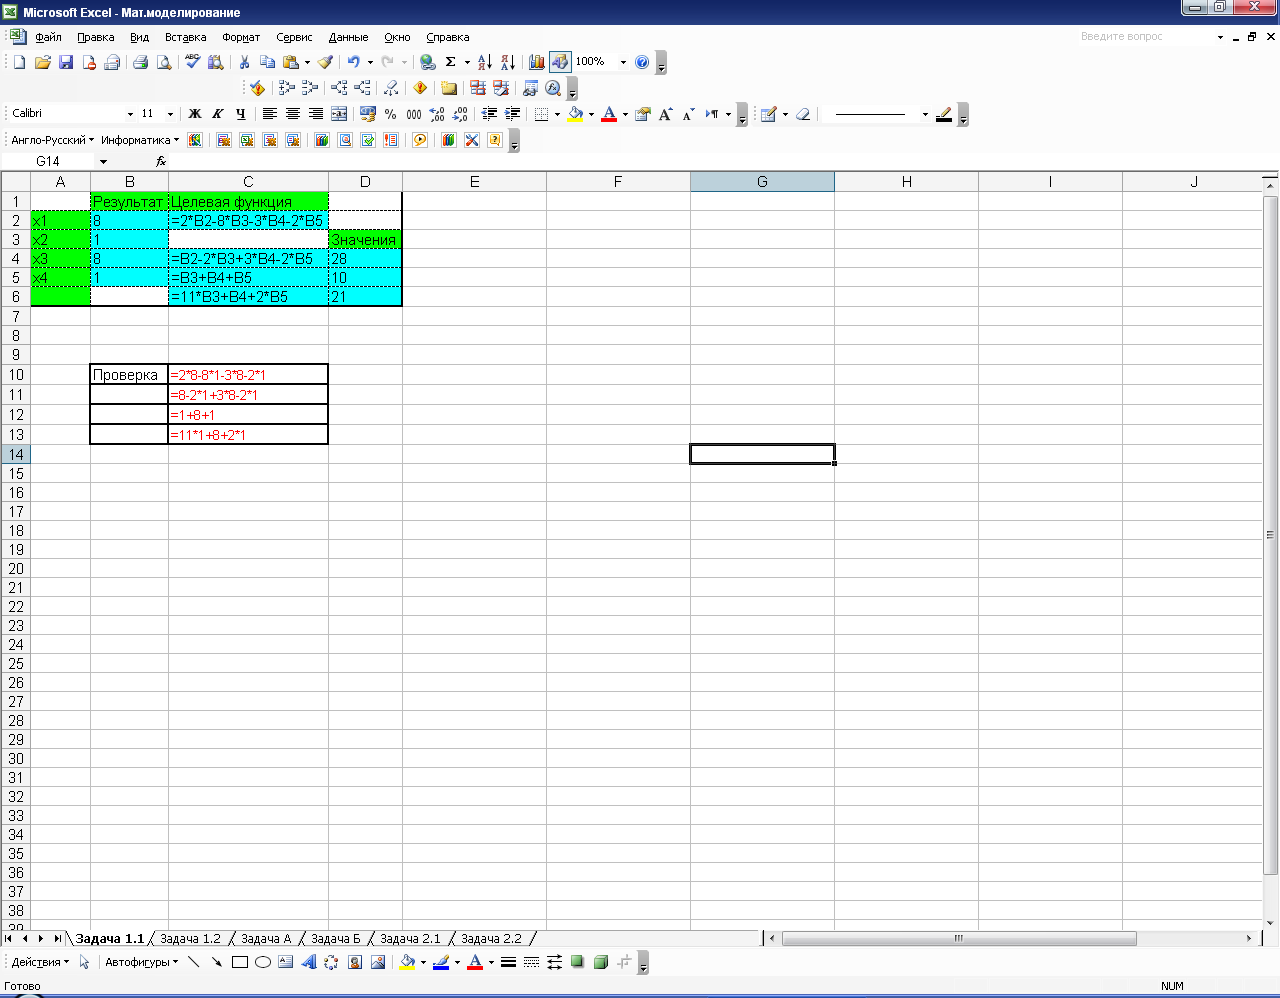Toggle the Drawing toolbar button

560,62
